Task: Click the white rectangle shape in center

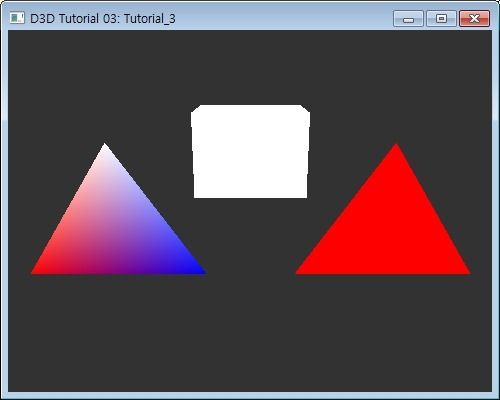Action: [x=250, y=152]
